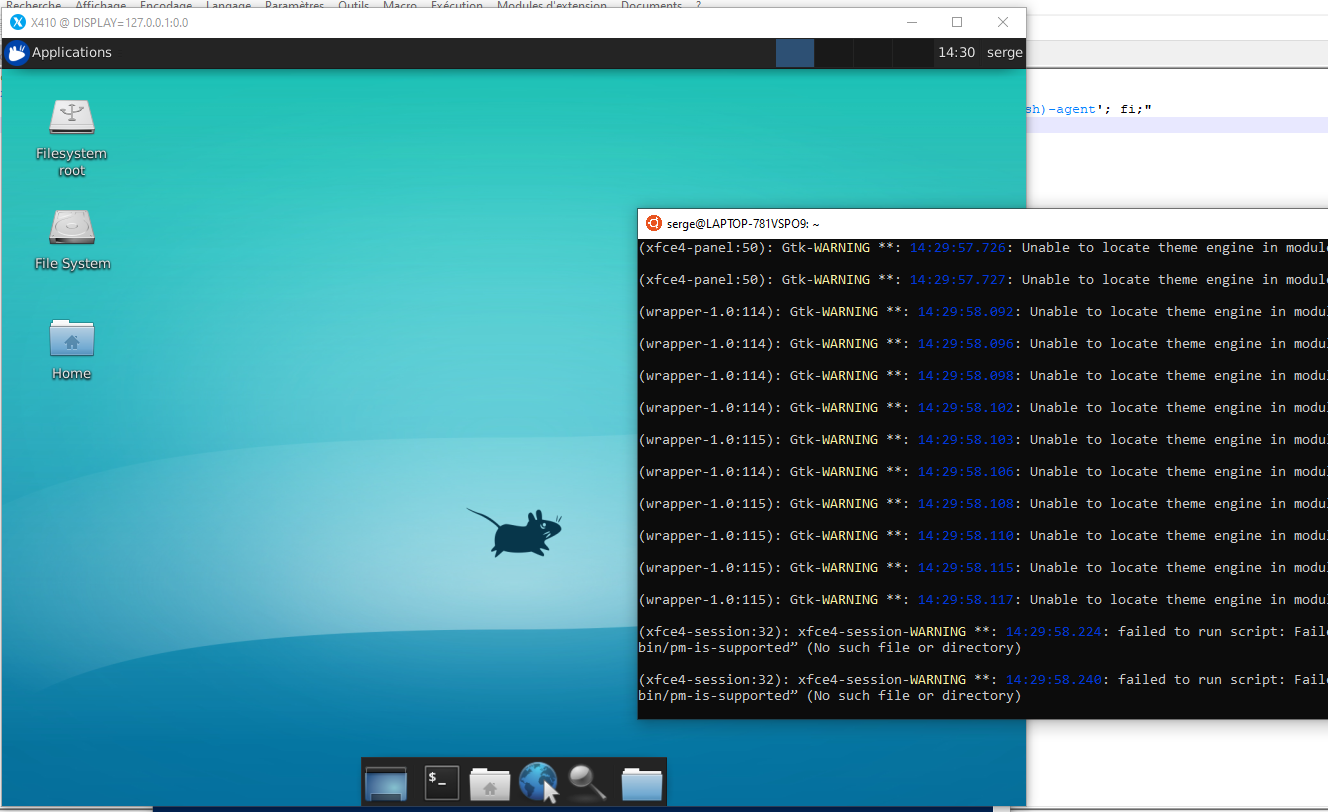
Task: Switch to the second workspace in the switcher
Action: point(833,53)
